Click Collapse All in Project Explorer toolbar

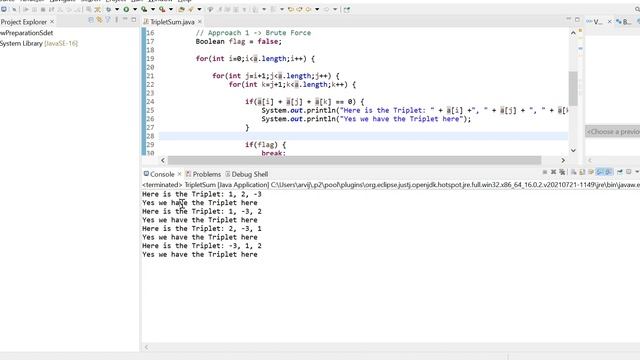(x=91, y=20)
